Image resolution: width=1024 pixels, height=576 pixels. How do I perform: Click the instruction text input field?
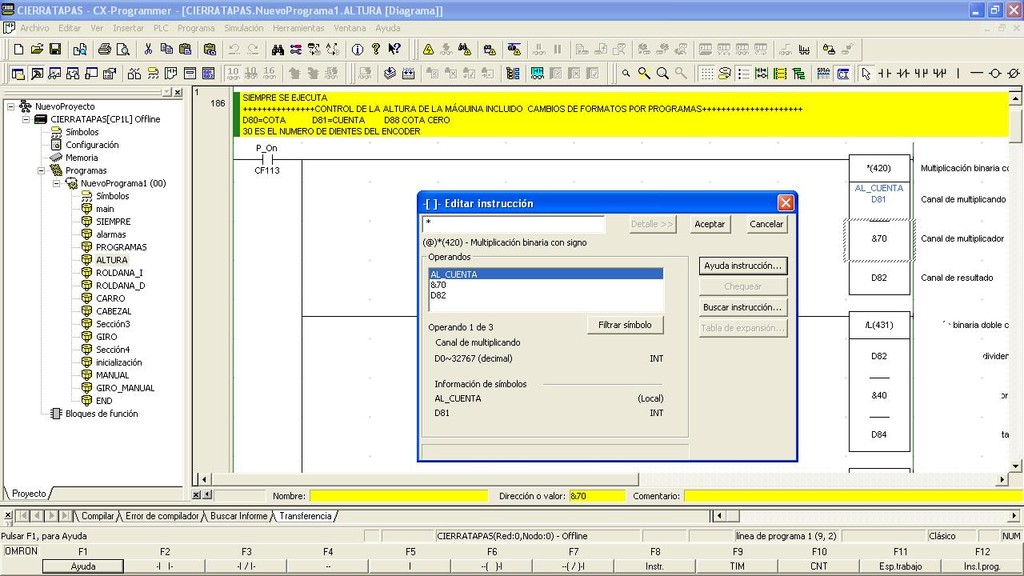tap(513, 224)
